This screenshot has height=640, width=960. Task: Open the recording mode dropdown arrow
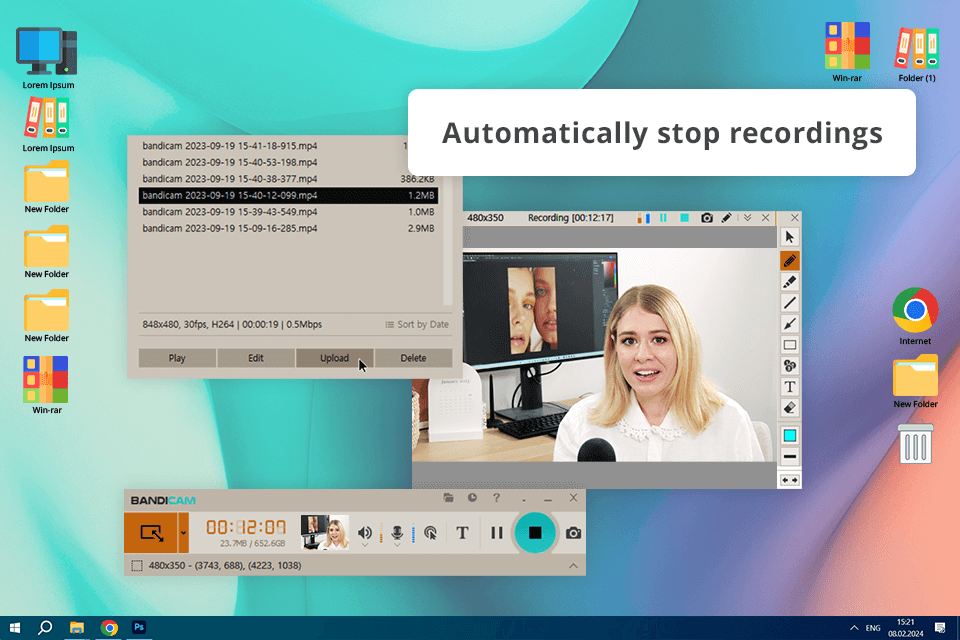pos(183,533)
